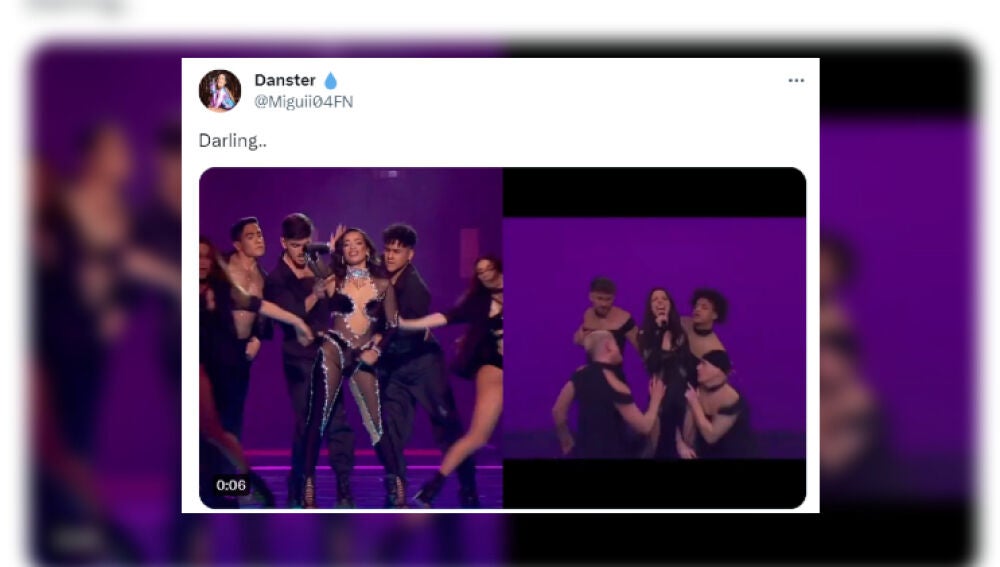This screenshot has height=567, width=1000.
Task: Open the Danster display name link
Action: [285, 80]
